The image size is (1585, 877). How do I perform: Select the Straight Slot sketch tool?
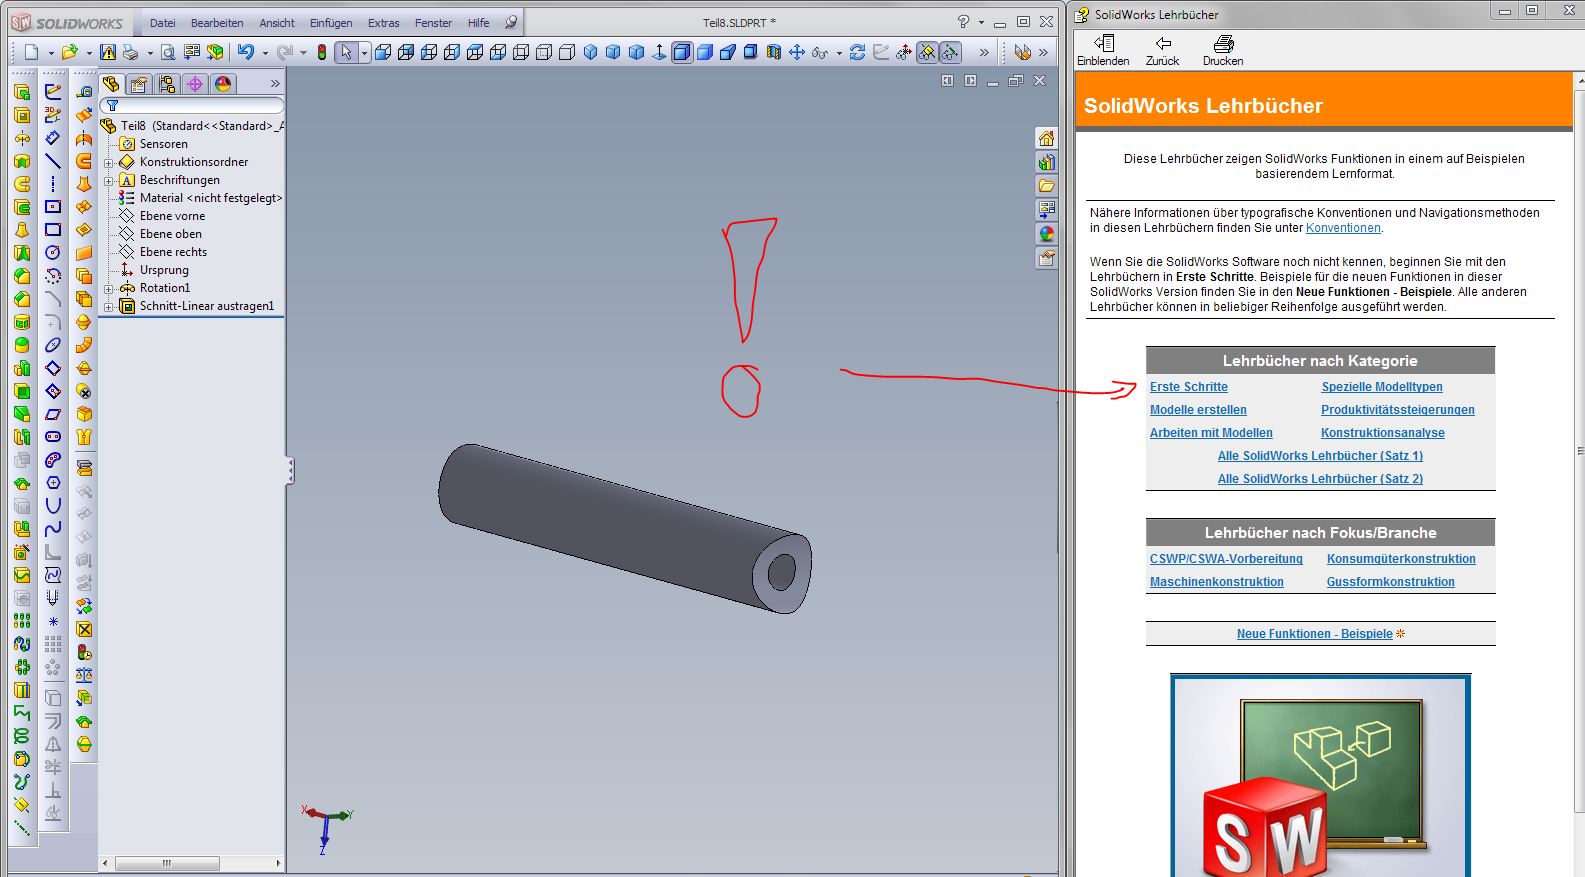(53, 437)
